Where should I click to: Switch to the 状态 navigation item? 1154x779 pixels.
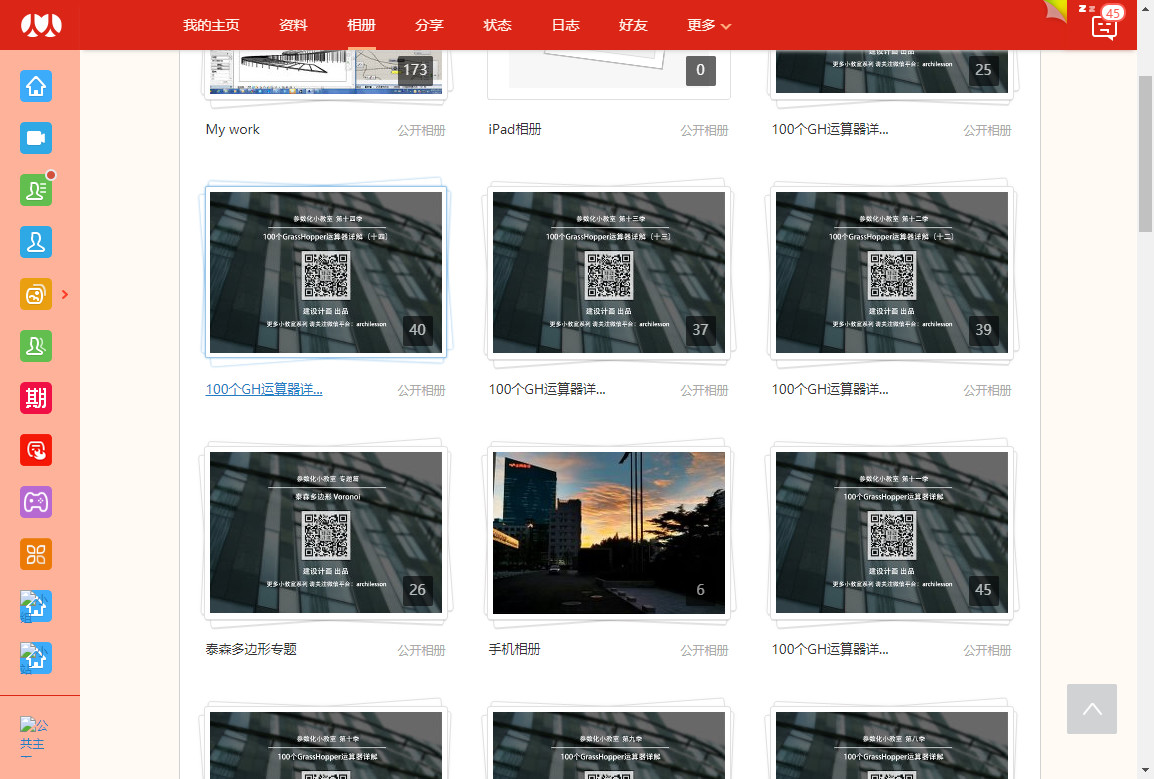(x=497, y=25)
